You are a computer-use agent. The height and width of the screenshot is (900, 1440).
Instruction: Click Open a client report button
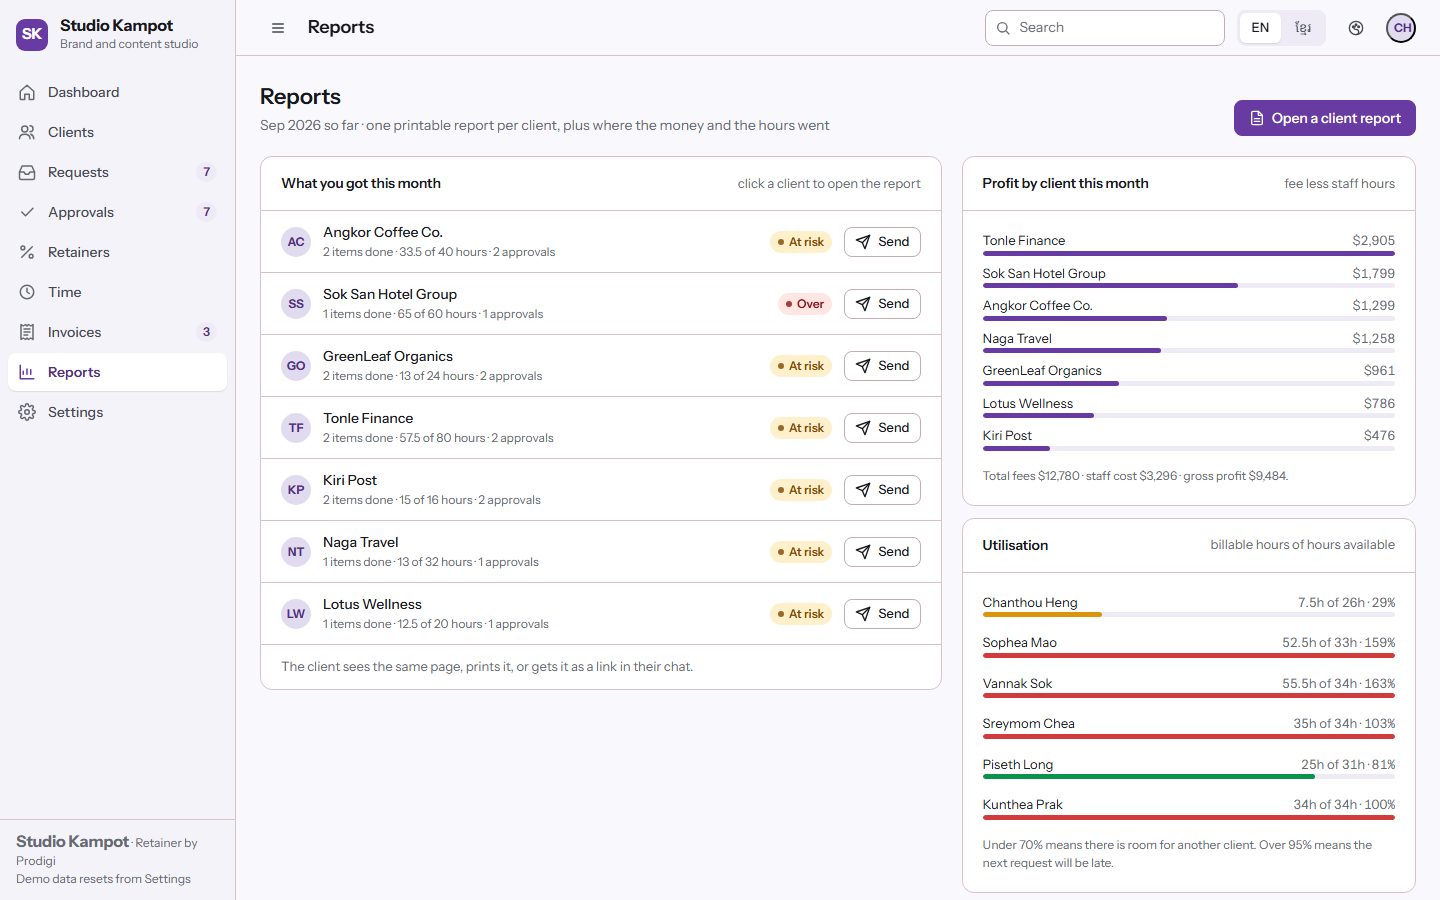click(1324, 118)
